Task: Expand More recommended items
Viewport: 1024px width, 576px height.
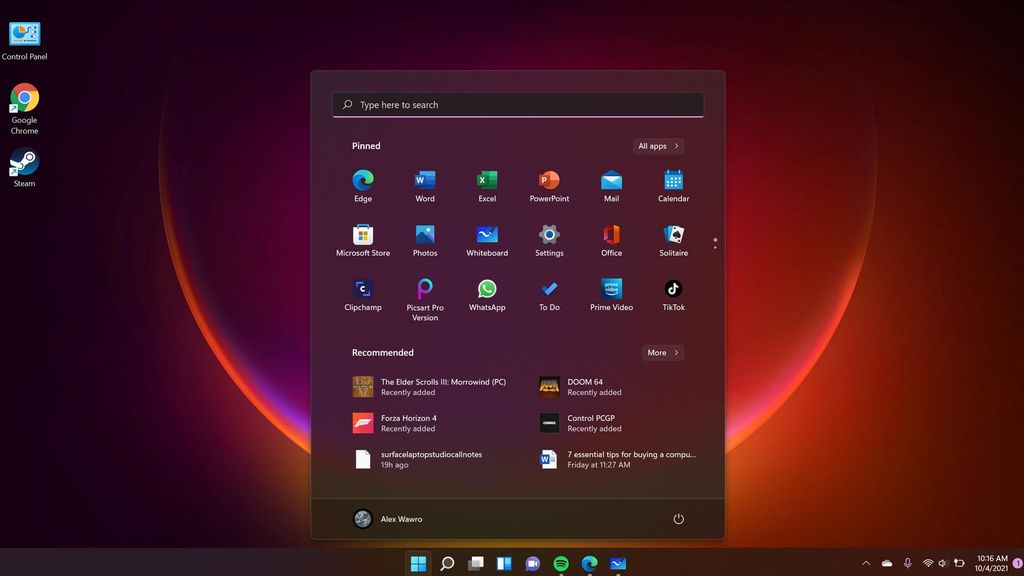Action: [x=661, y=352]
